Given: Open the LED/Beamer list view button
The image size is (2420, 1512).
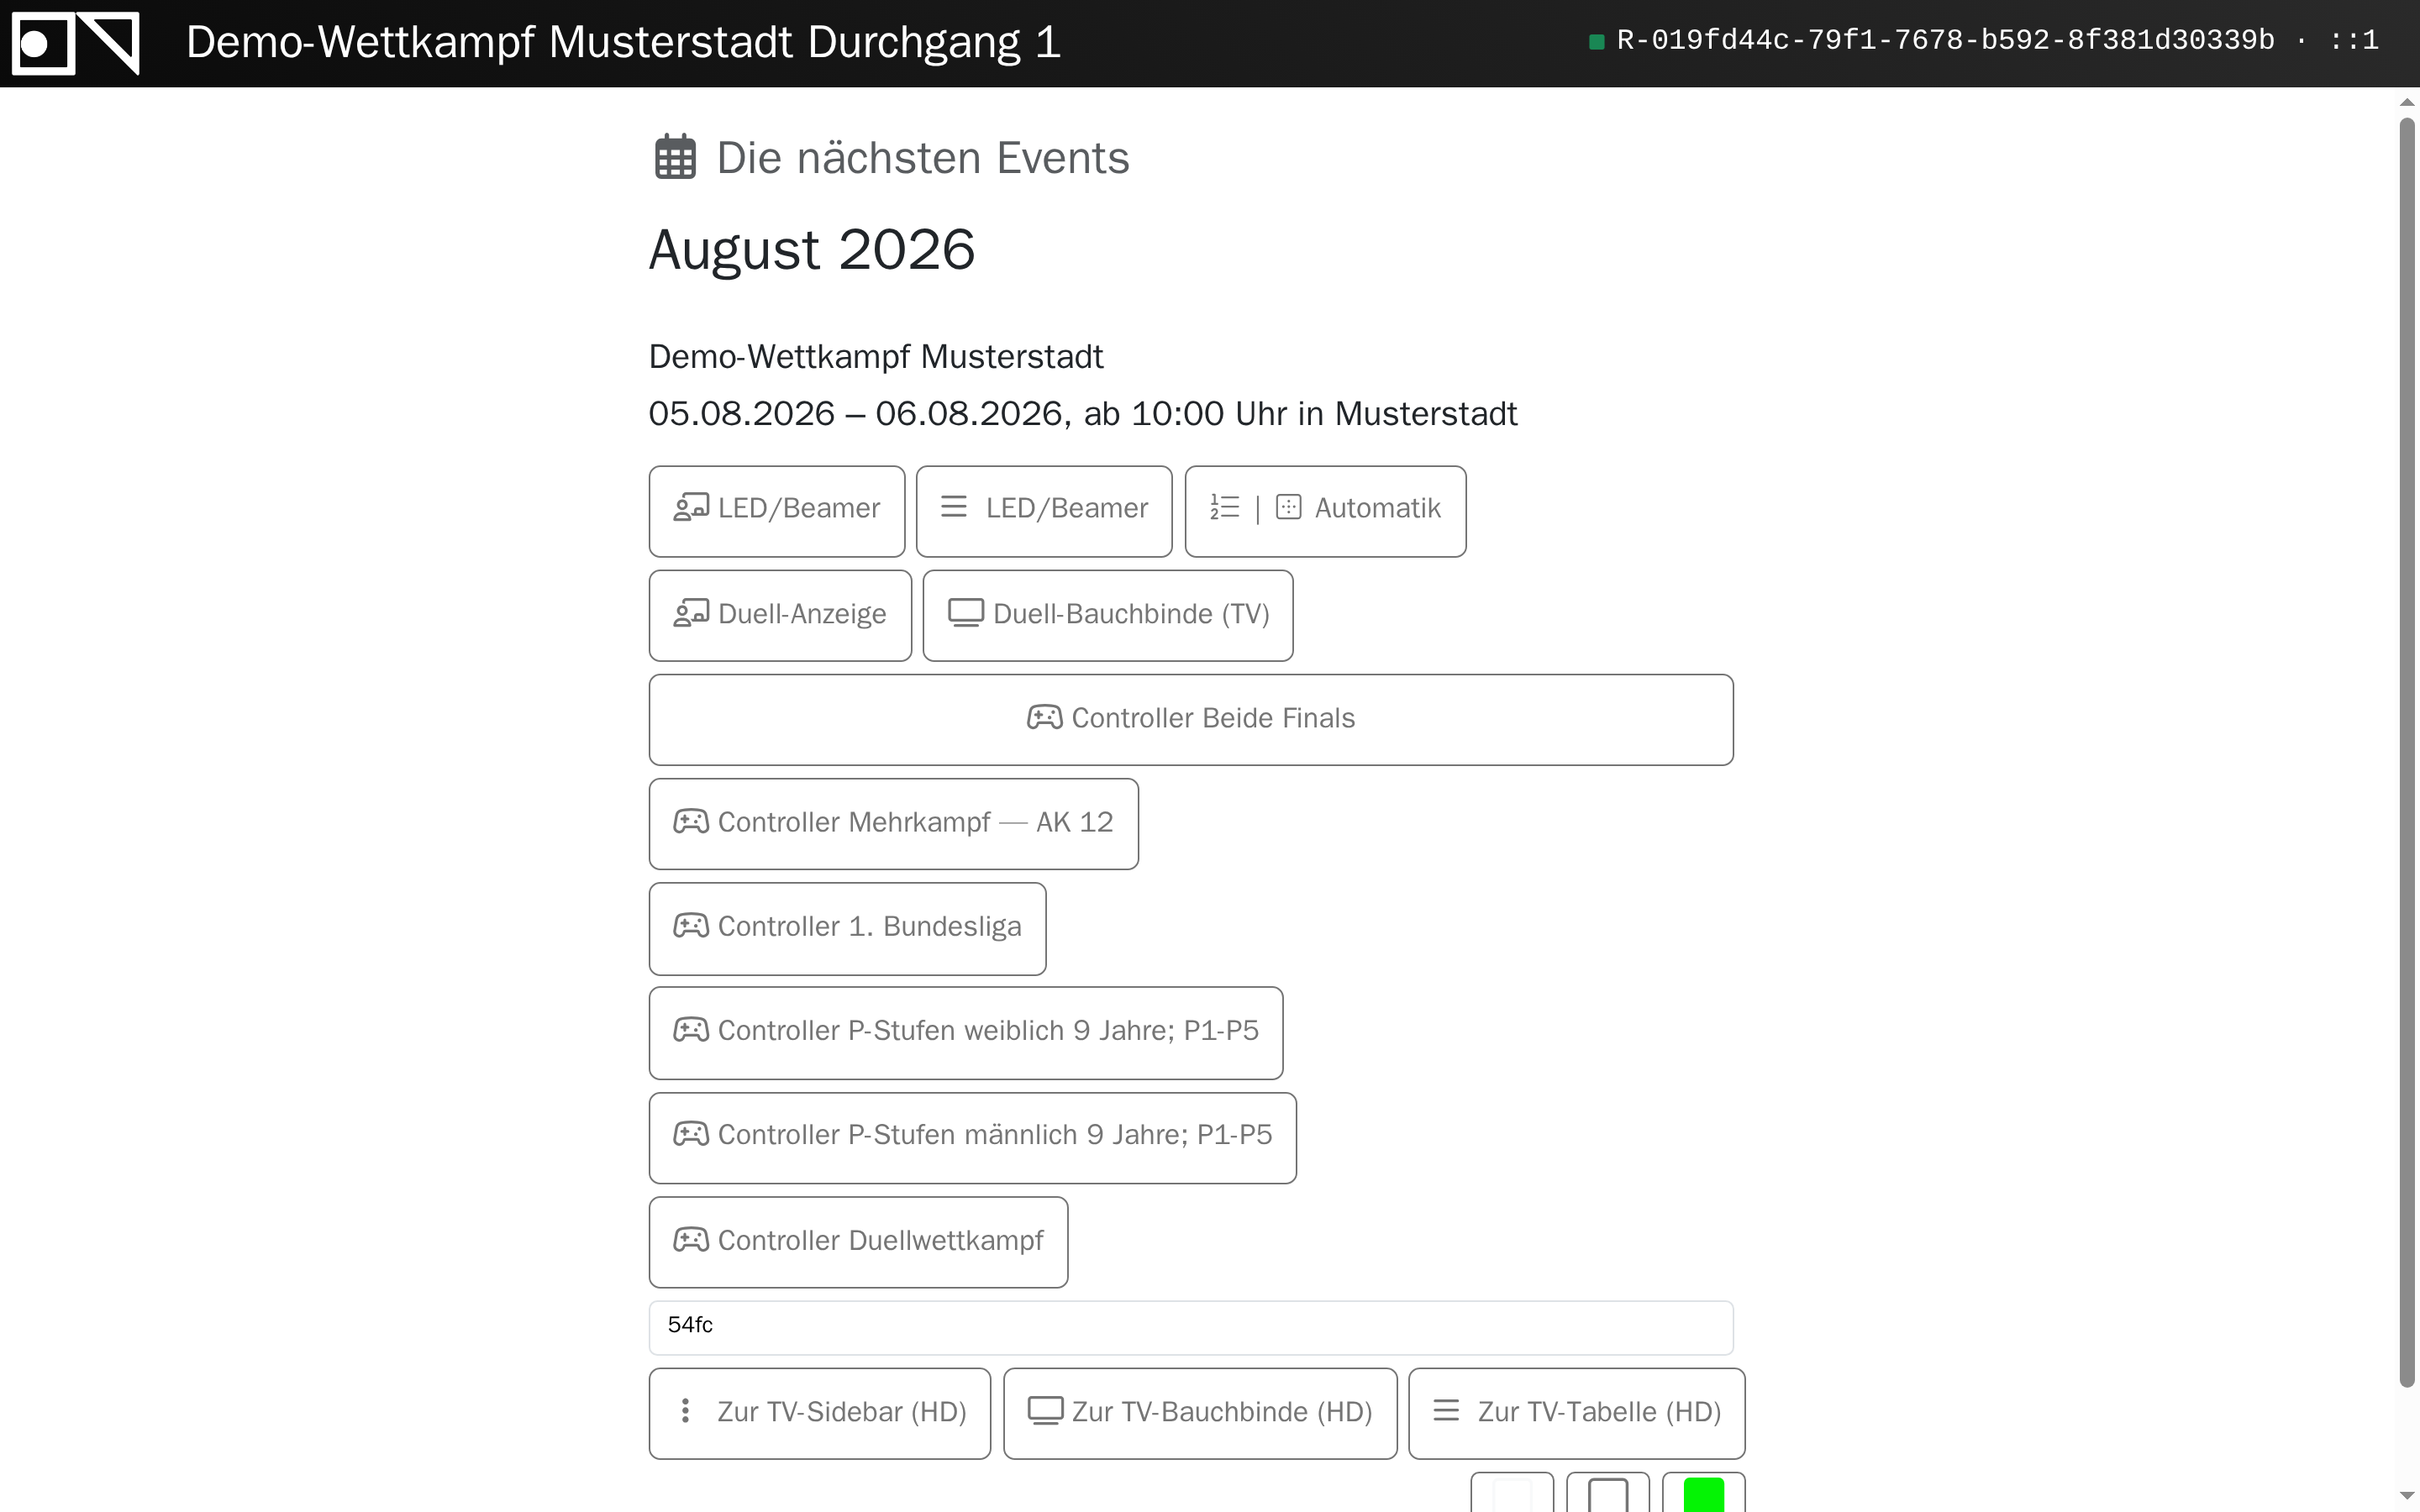Looking at the screenshot, I should 1044,511.
